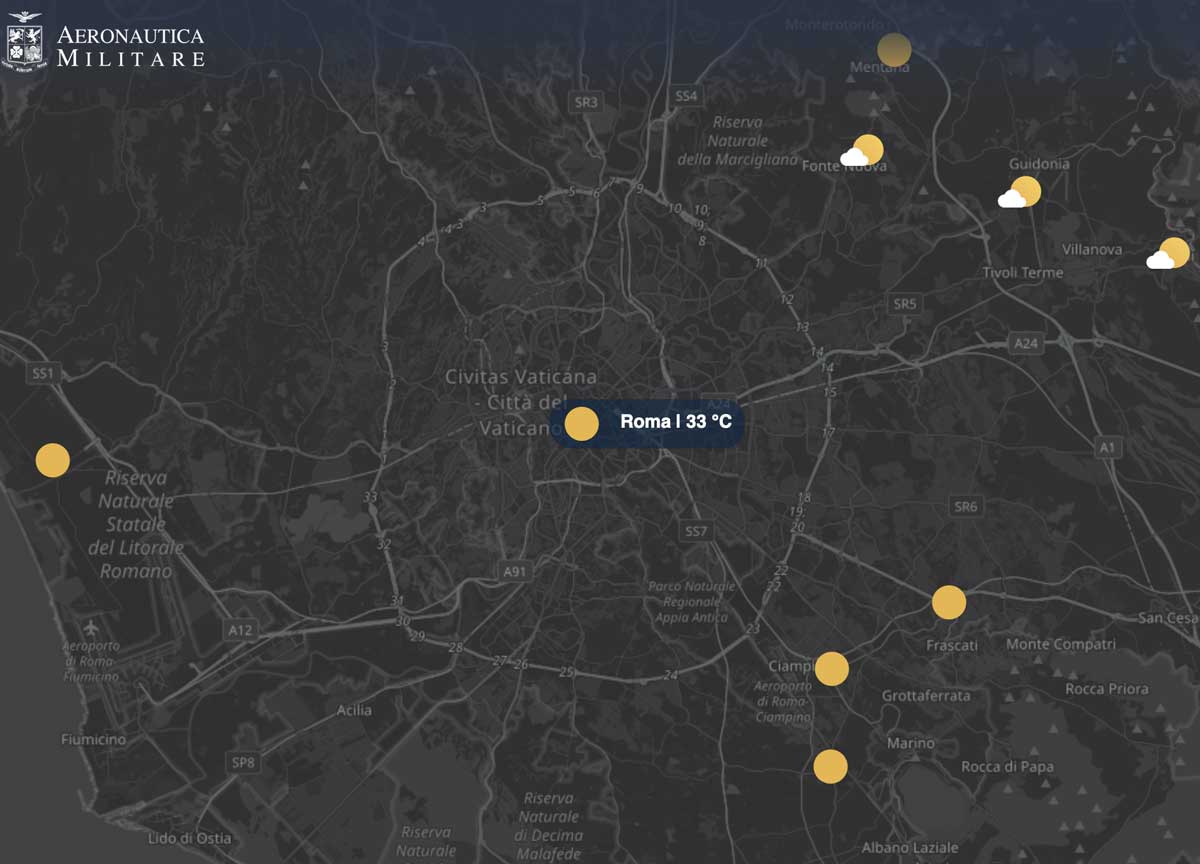The height and width of the screenshot is (864, 1200).
Task: Select the sun marker near the SS1 road
Action: pyautogui.click(x=52, y=460)
